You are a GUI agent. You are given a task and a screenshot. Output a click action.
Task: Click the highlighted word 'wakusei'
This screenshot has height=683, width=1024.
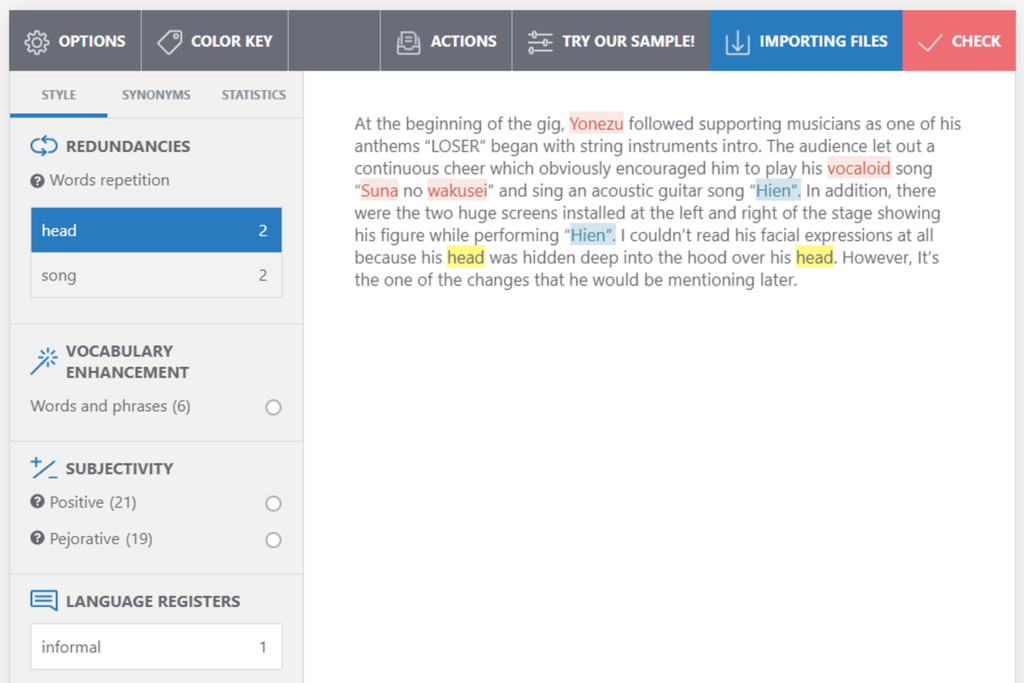click(x=457, y=191)
